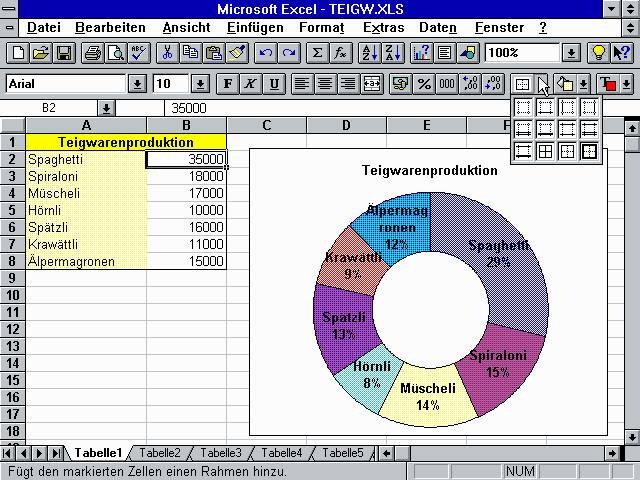Select cell A2 containing Spaghetti

pos(86,159)
